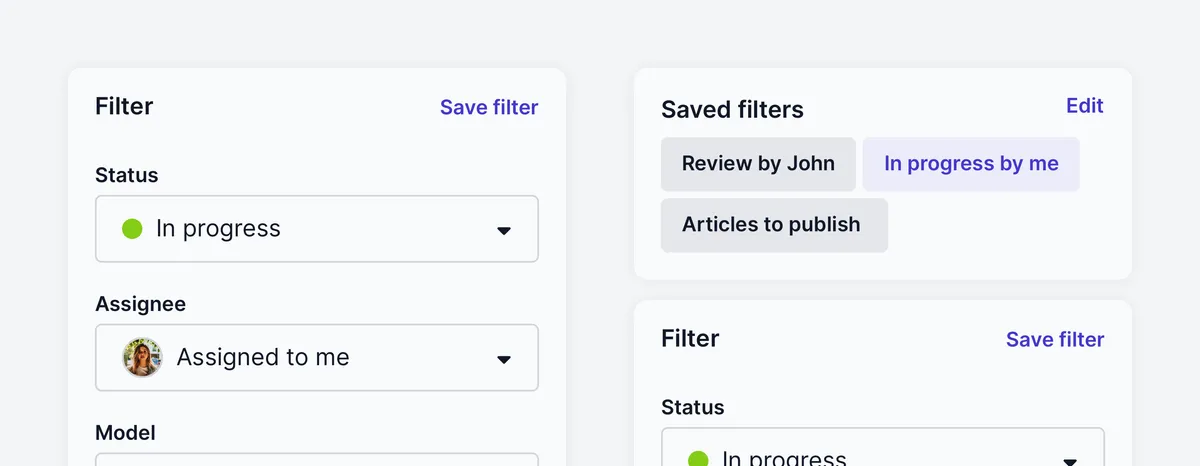This screenshot has height=466, width=1200.
Task: Apply the 'Articles to publish' saved filter
Action: click(774, 225)
